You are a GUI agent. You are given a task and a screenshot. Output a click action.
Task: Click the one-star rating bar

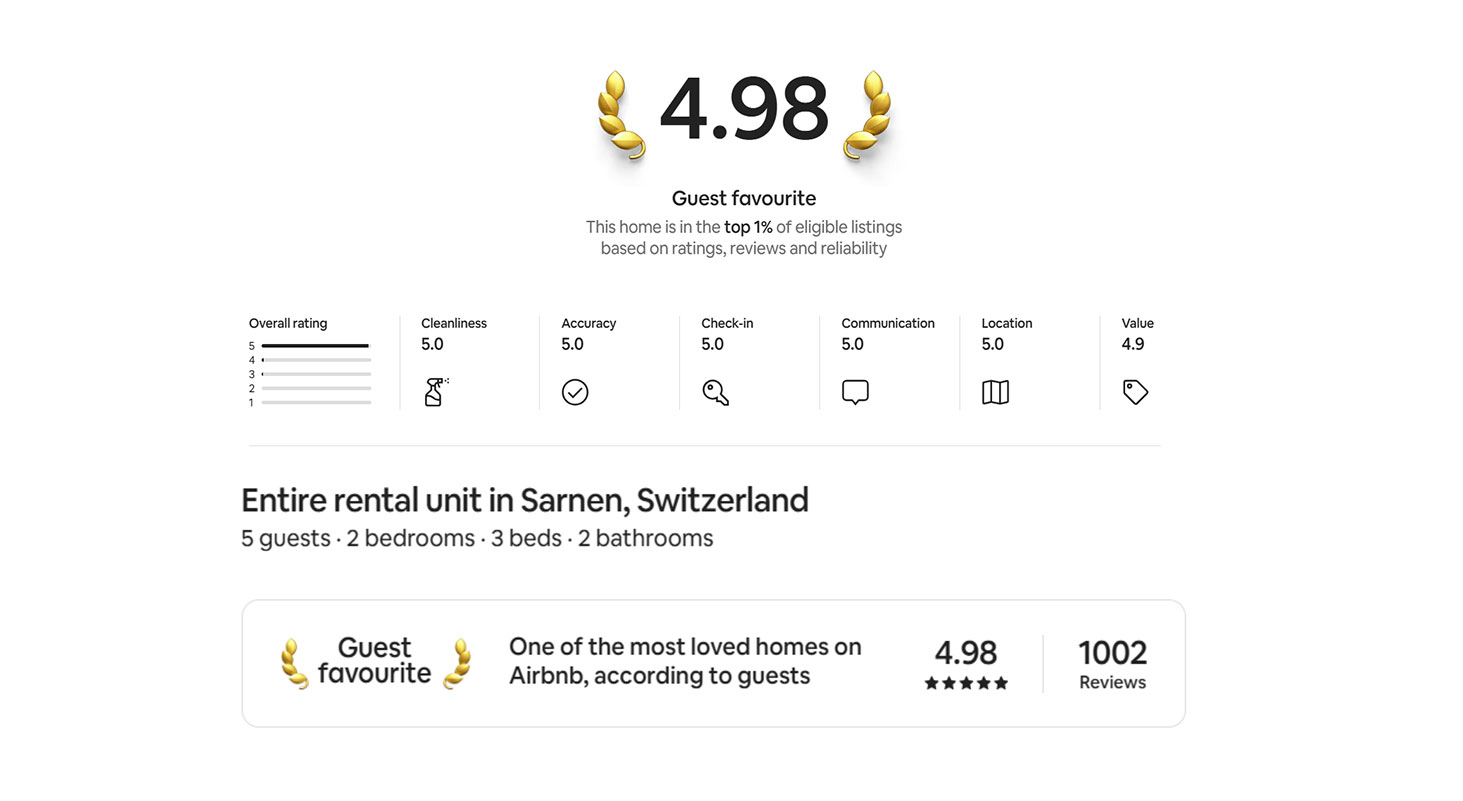[316, 402]
